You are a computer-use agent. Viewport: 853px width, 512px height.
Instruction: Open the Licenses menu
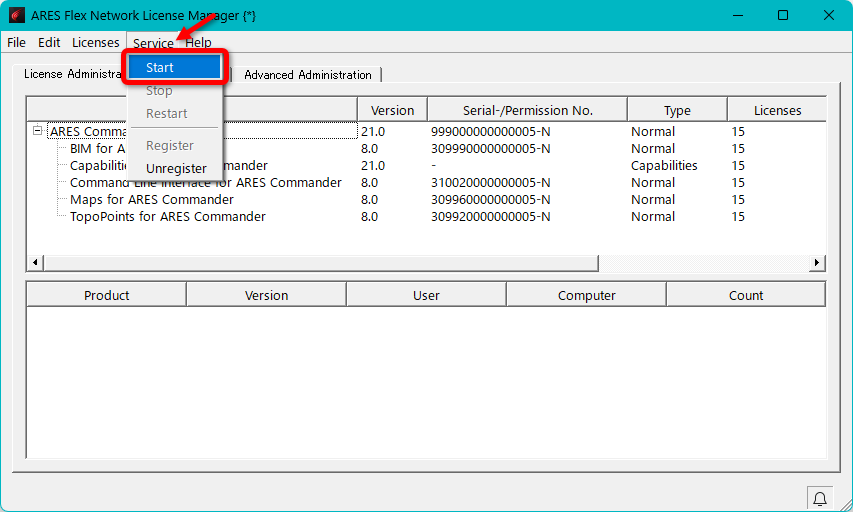coord(96,42)
